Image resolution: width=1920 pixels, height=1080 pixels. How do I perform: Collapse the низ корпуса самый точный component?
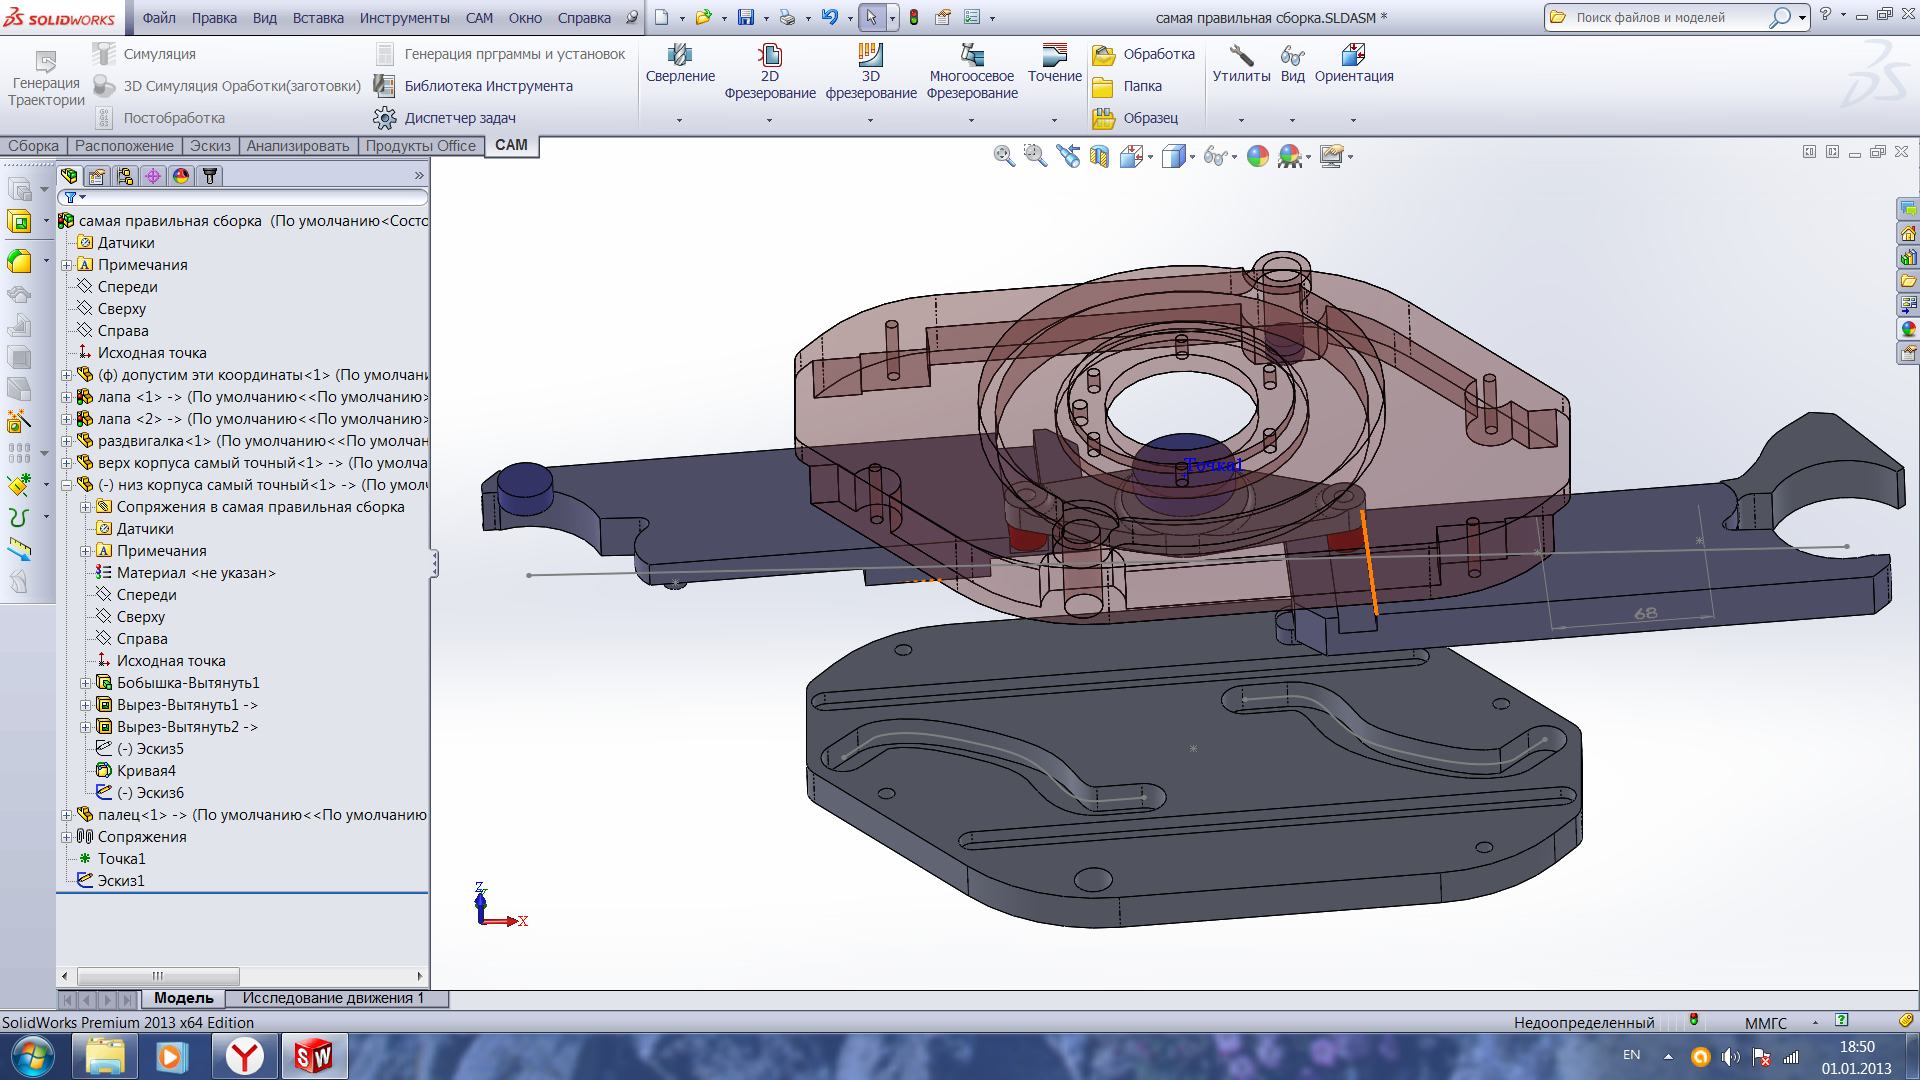tap(66, 485)
